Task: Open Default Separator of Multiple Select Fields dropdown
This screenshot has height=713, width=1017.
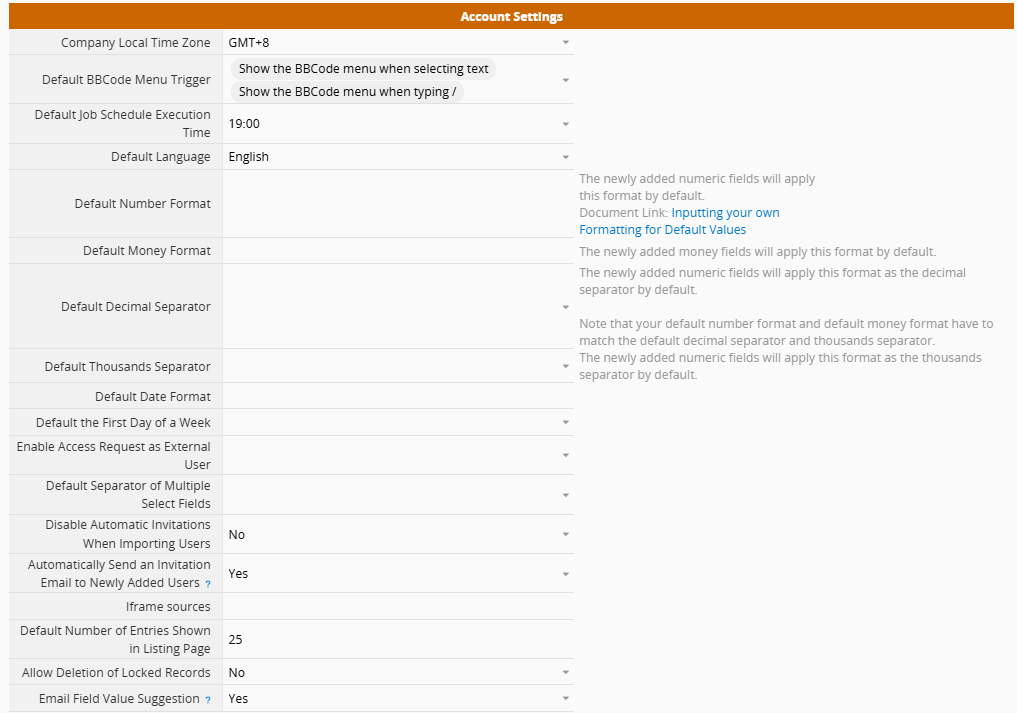Action: tap(397, 495)
